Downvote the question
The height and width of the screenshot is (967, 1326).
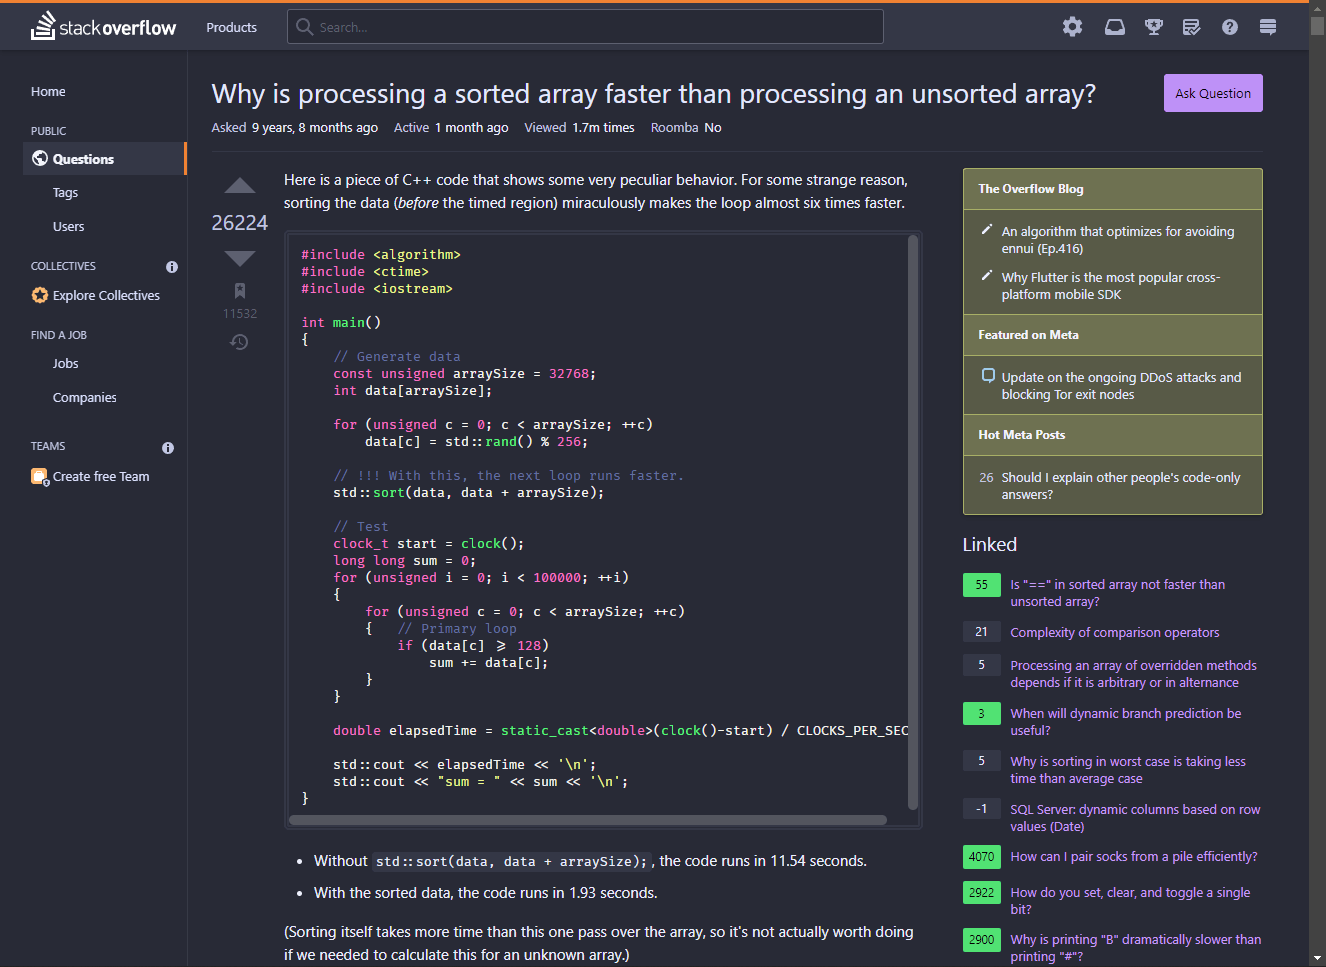pos(239,258)
